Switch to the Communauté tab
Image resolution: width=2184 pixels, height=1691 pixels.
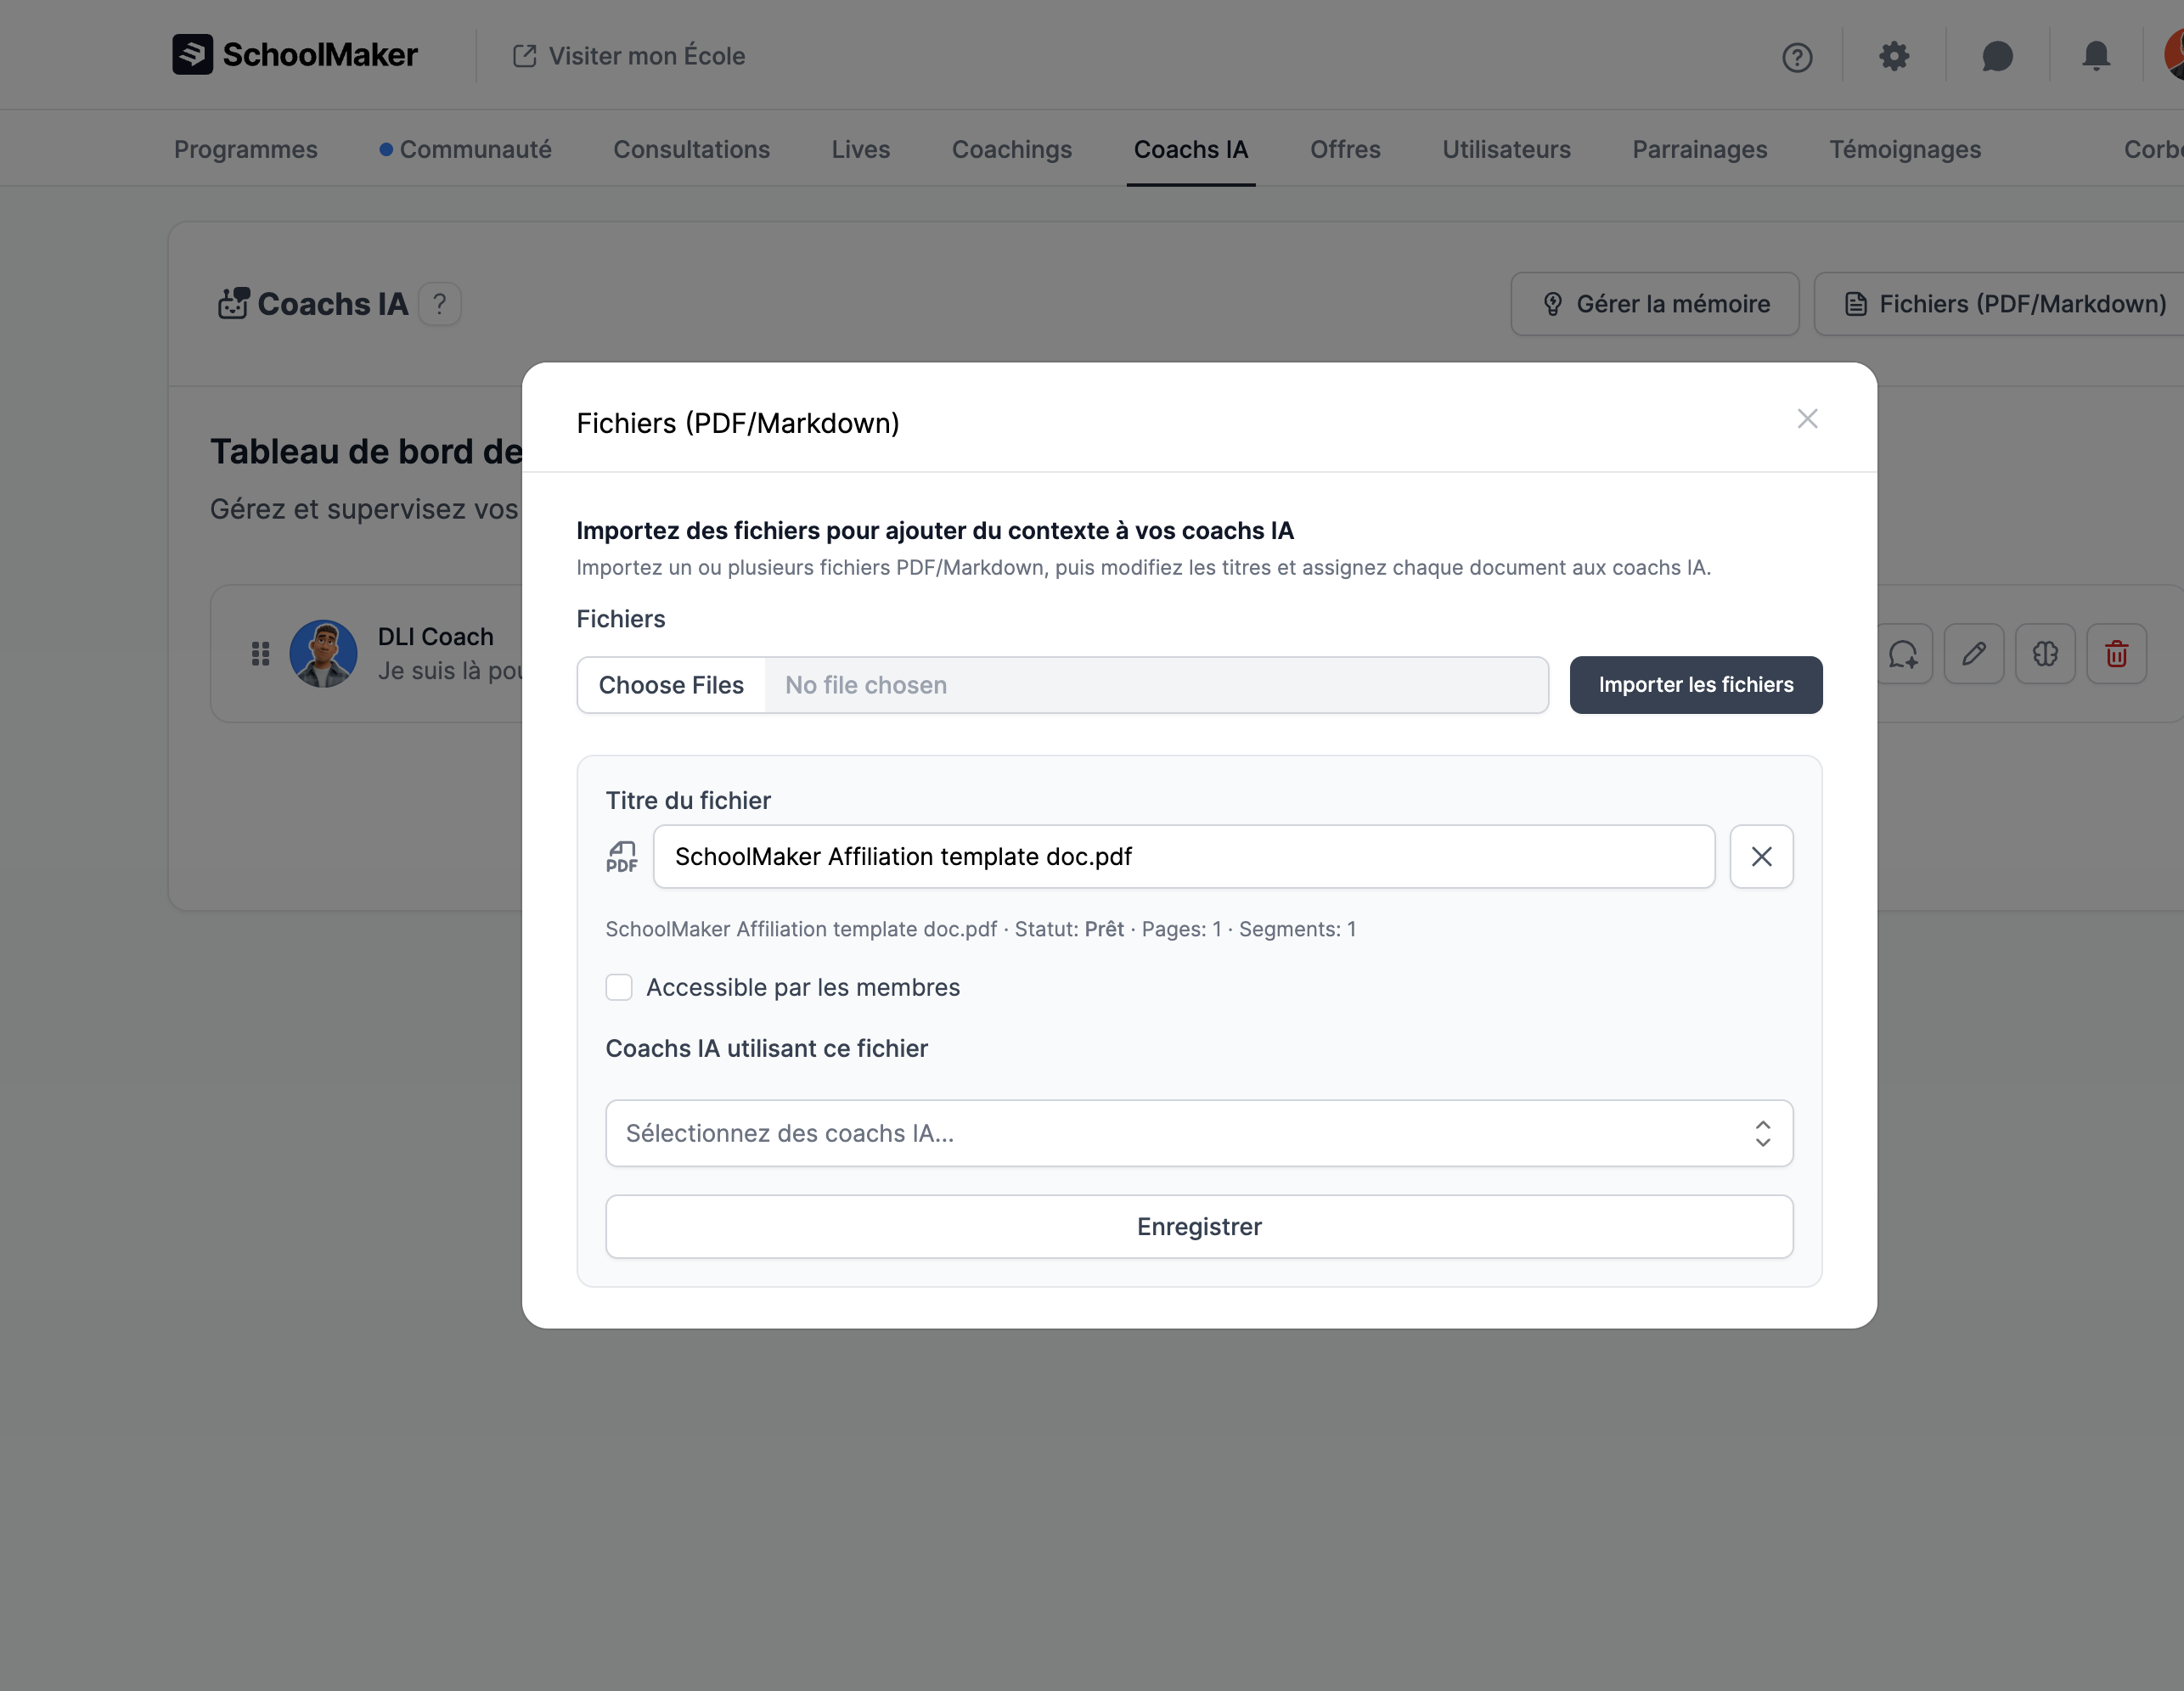(x=475, y=149)
